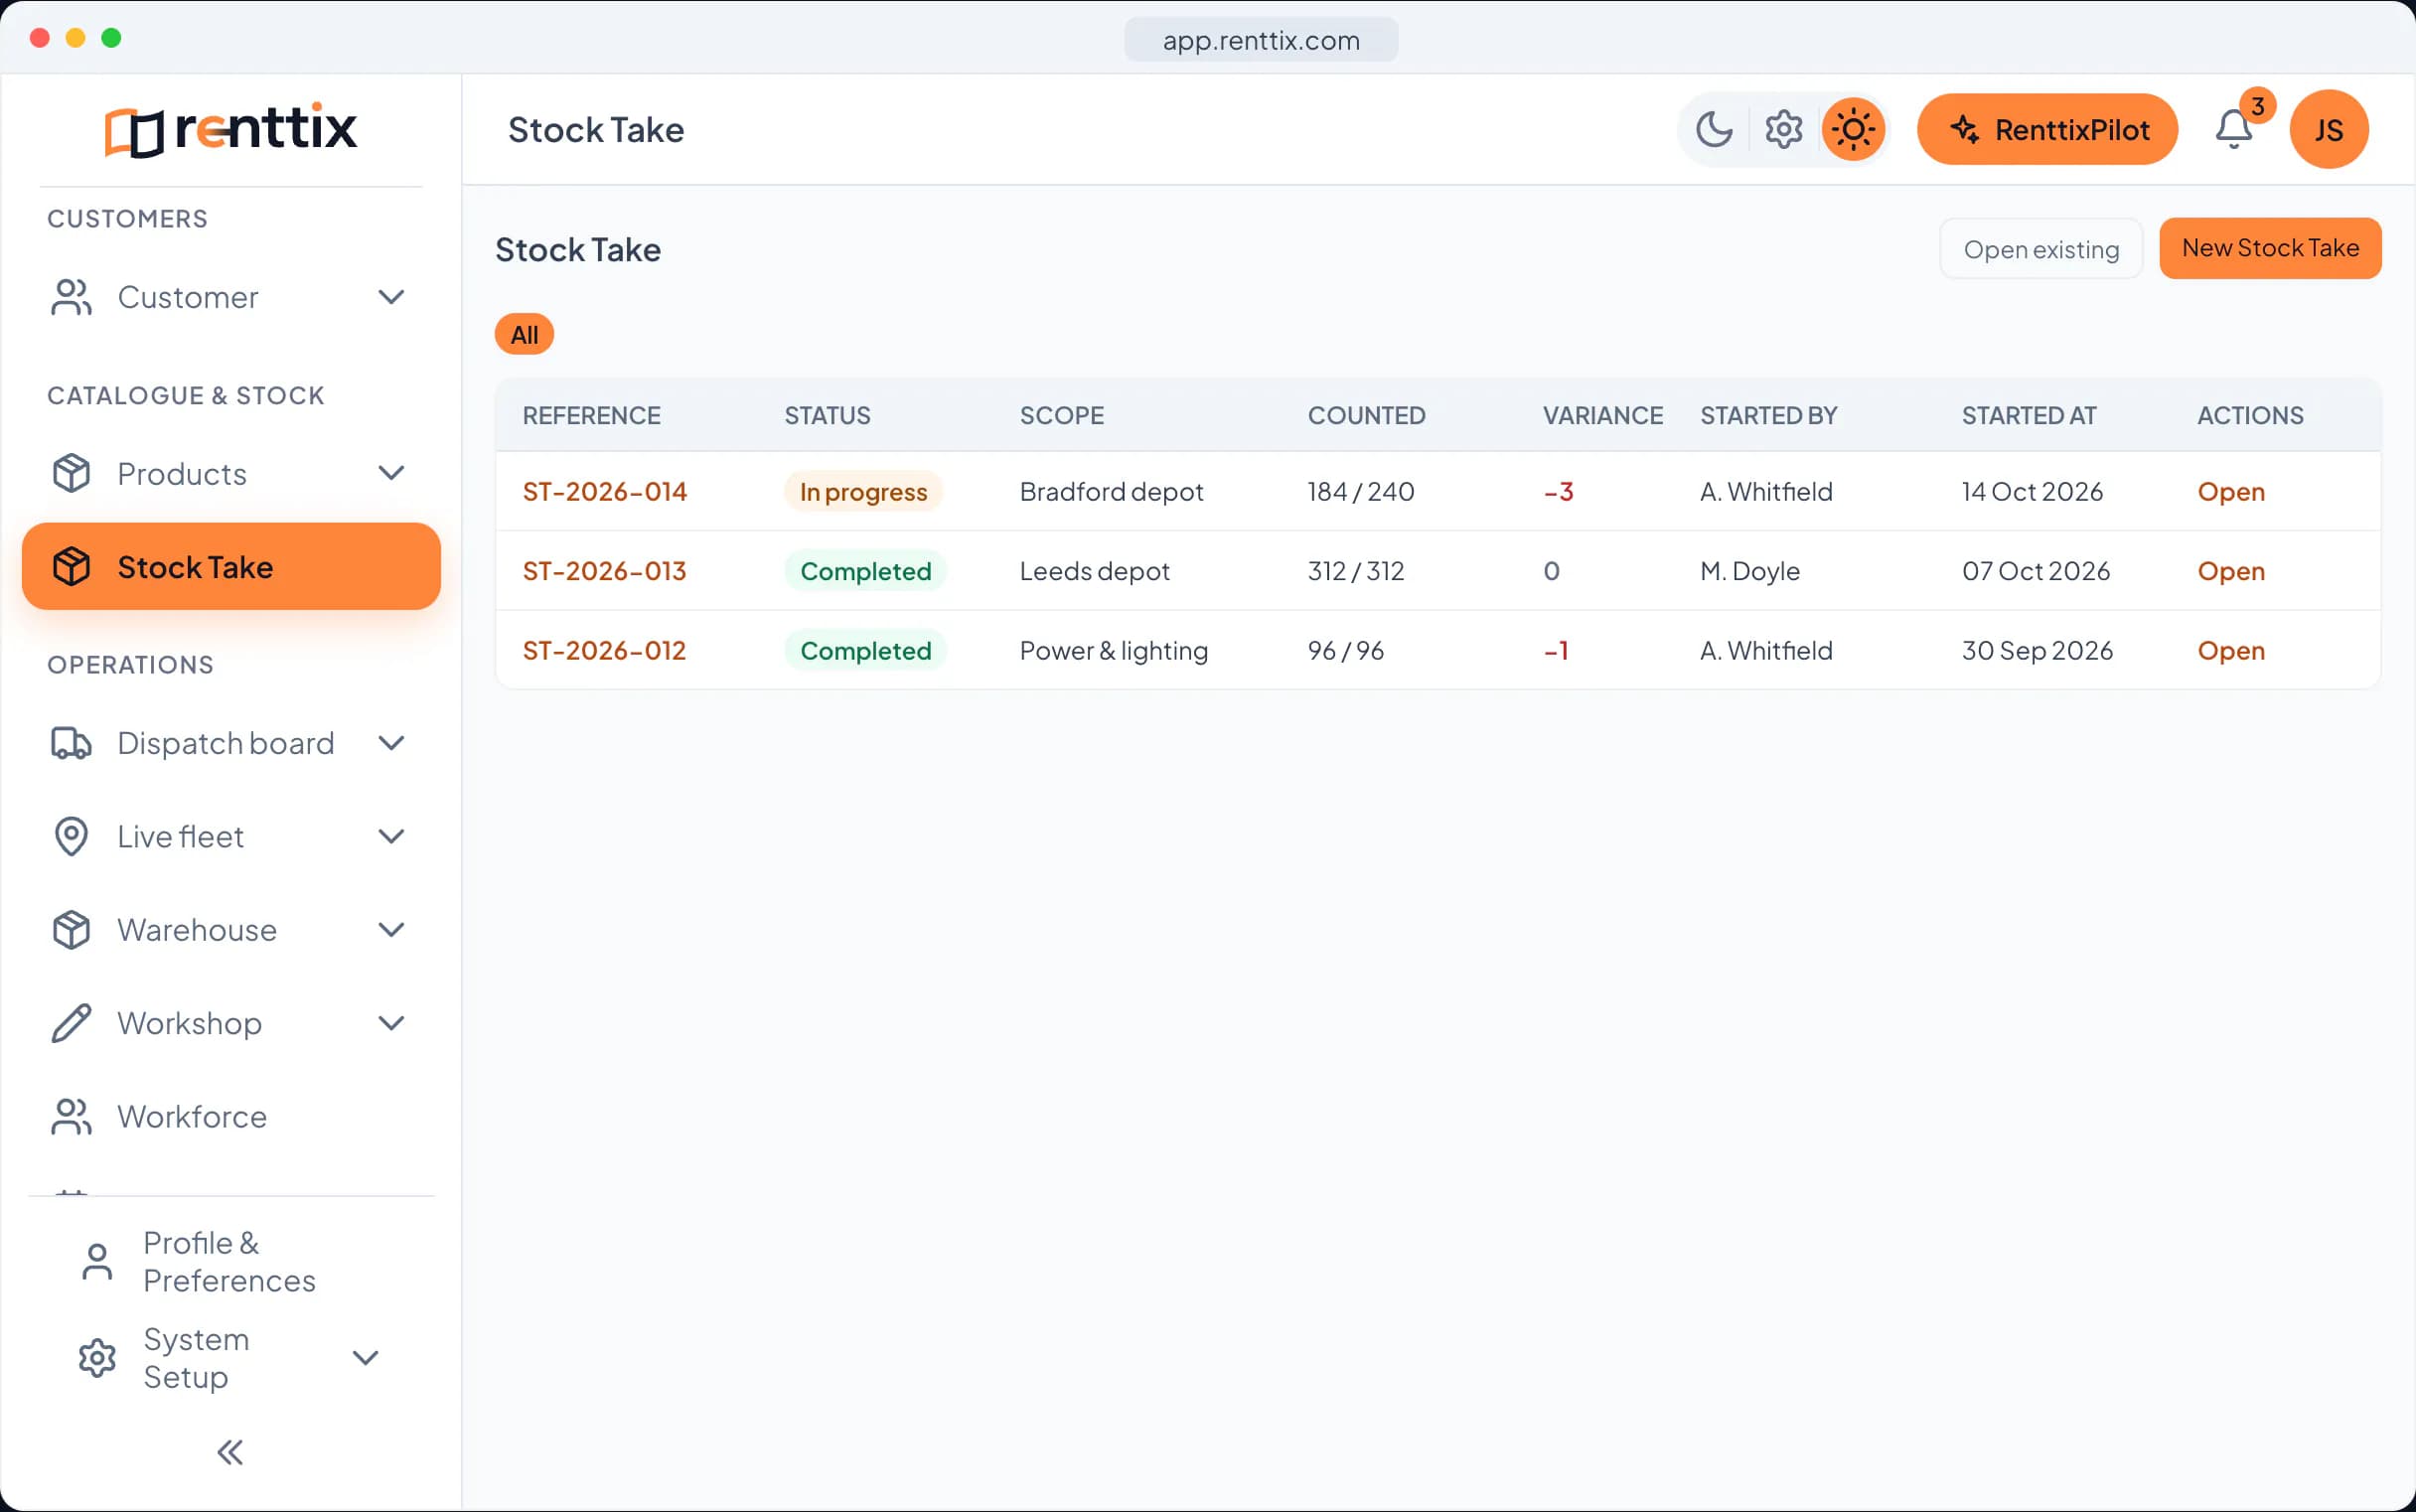Expand the Dispatch board chevron
2416x1512 pixels.
(391, 743)
